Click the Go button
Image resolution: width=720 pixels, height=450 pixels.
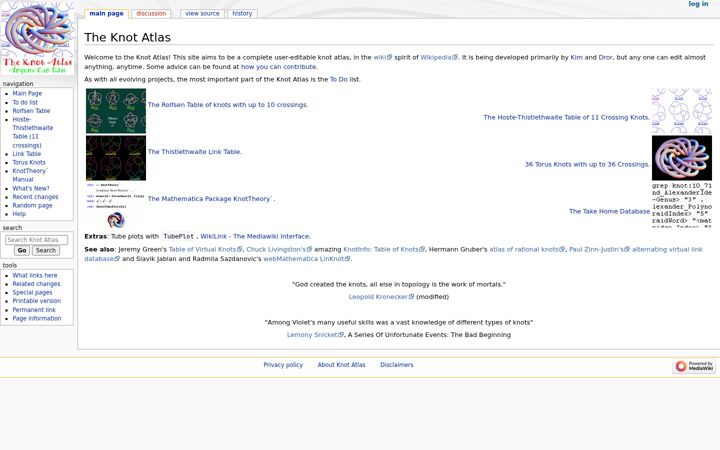[x=22, y=251]
